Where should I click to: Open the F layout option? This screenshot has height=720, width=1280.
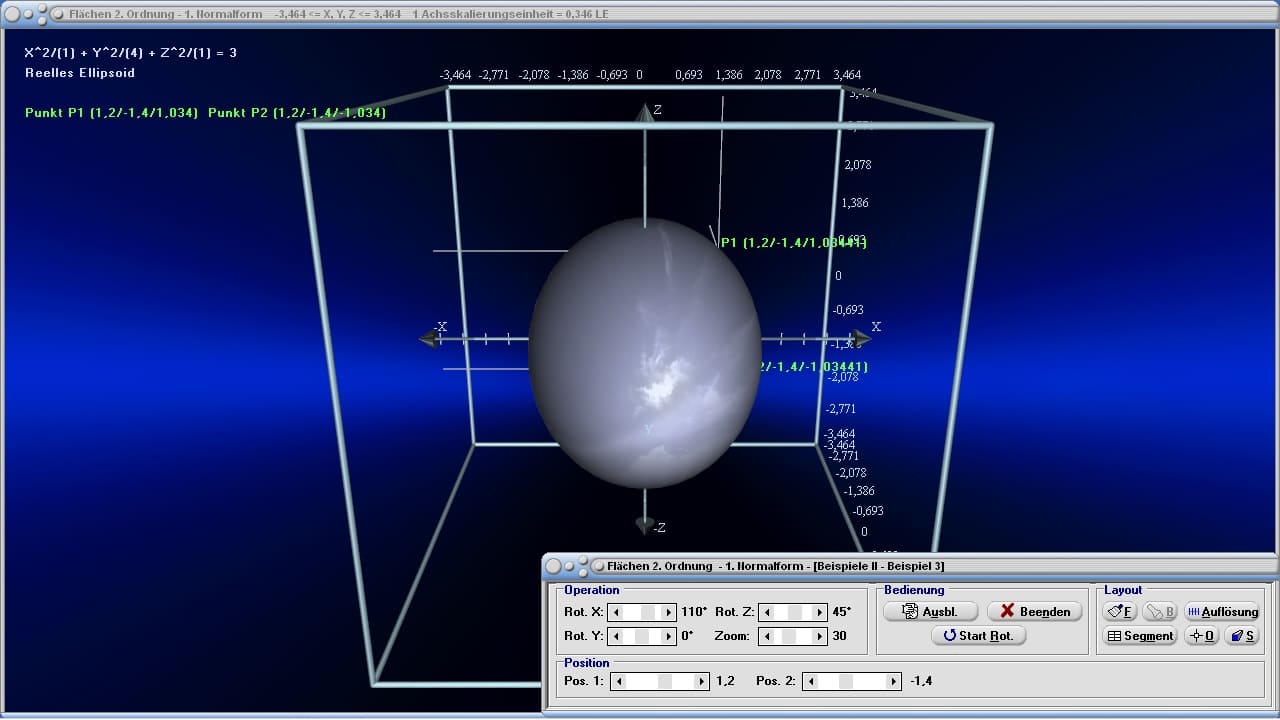(x=1119, y=611)
